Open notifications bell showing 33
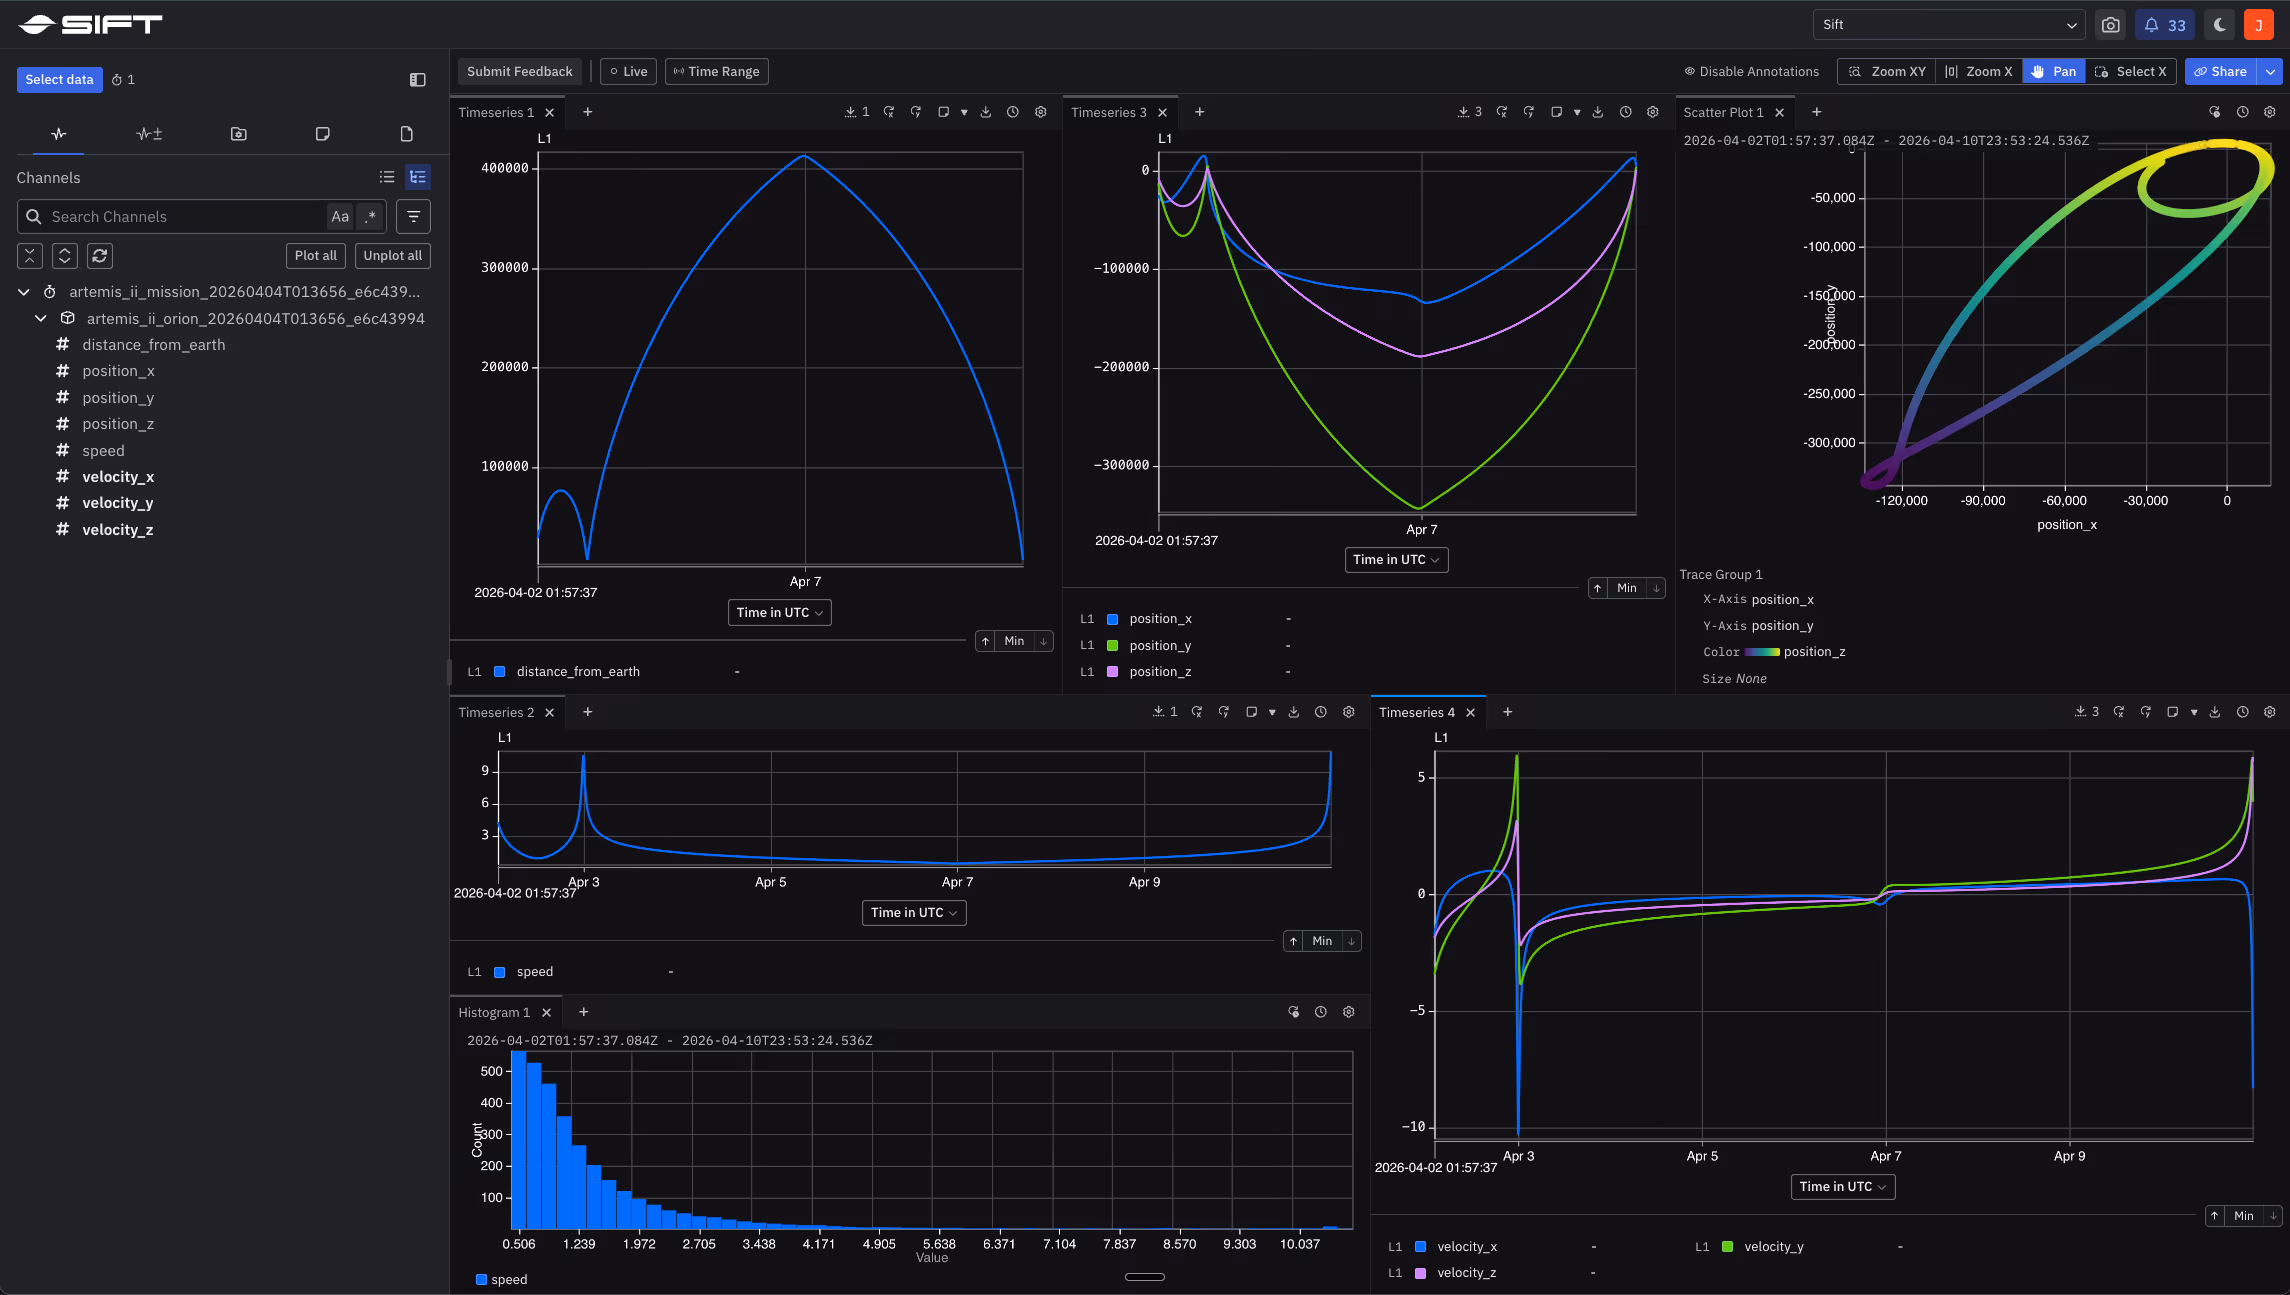 tap(2165, 25)
